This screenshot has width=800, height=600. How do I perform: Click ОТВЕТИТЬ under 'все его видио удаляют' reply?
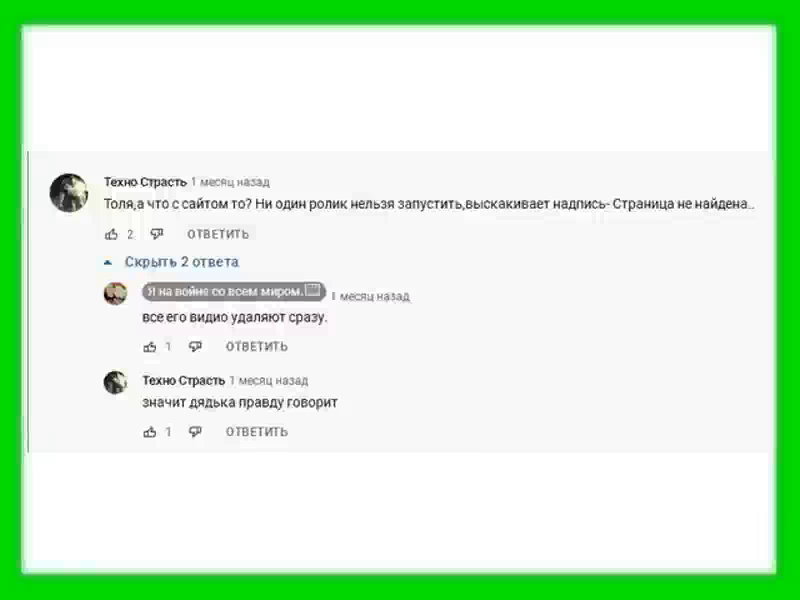pos(257,347)
